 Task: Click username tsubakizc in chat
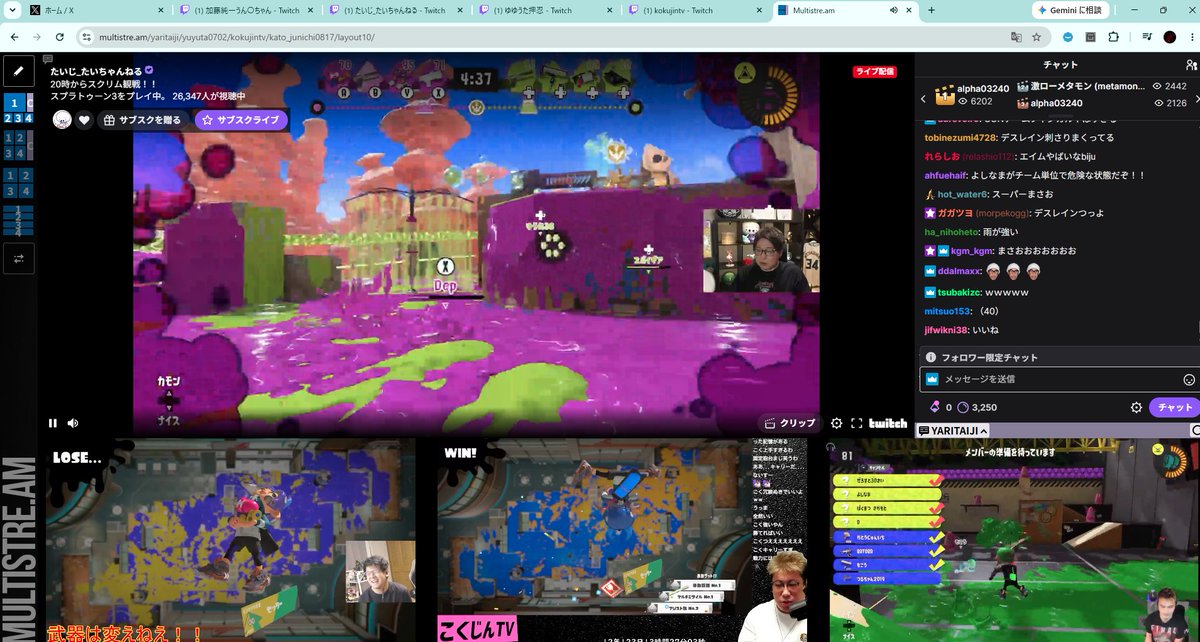point(960,292)
